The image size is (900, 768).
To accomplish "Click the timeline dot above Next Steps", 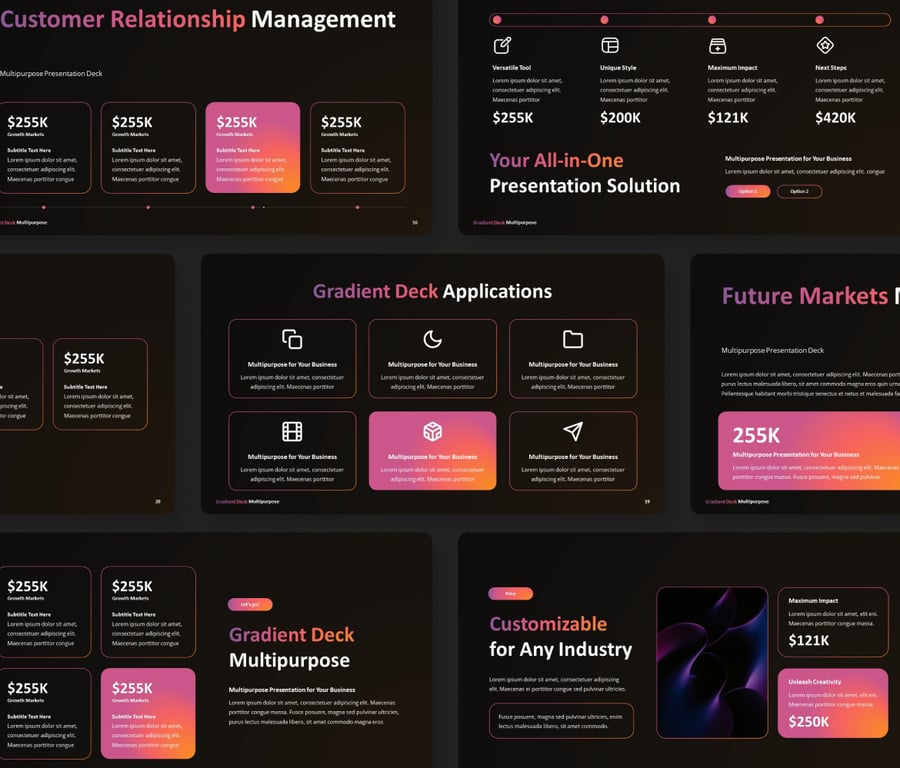I will [819, 19].
